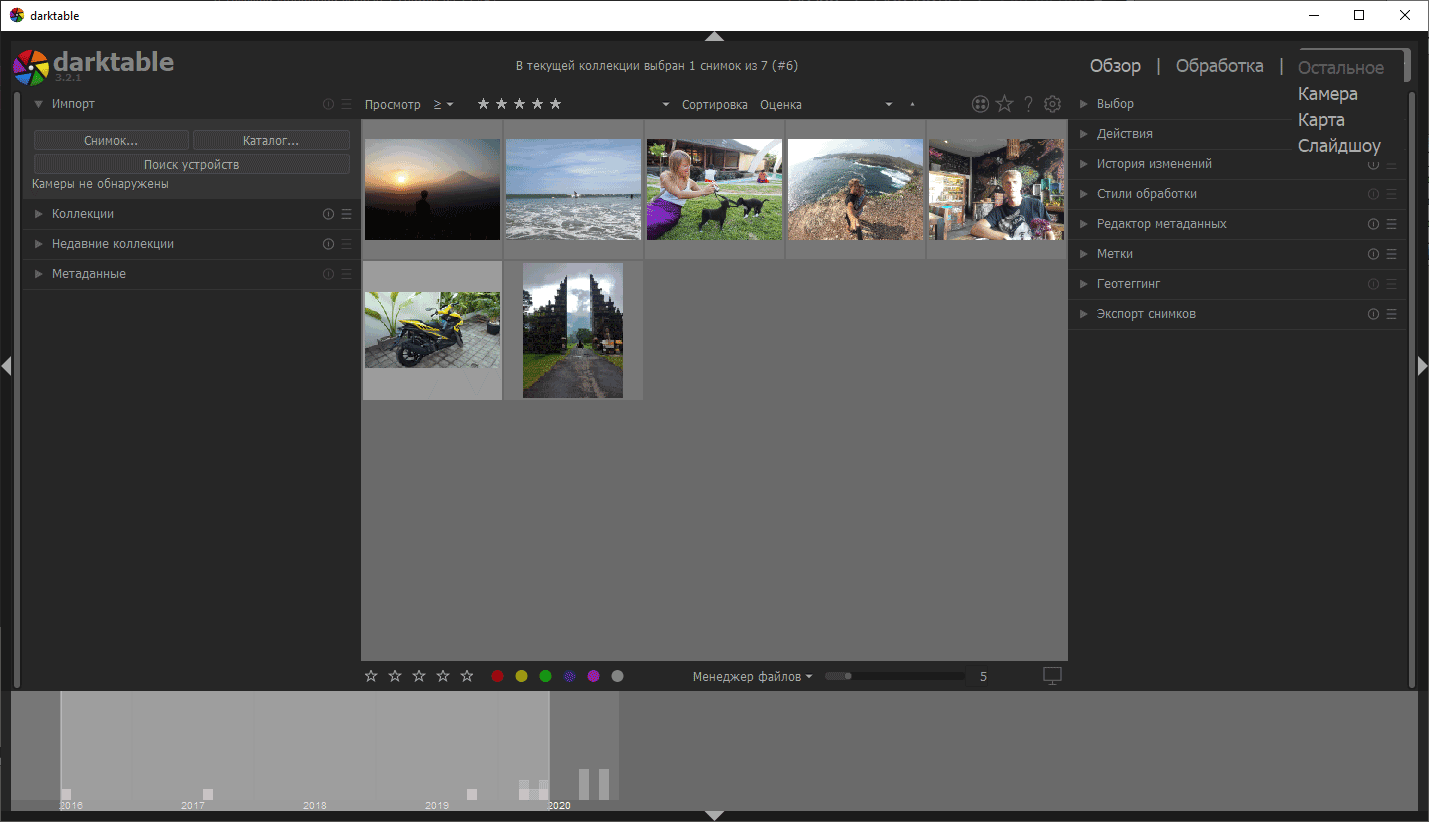Click reset icon of Метаданные module

coord(329,274)
